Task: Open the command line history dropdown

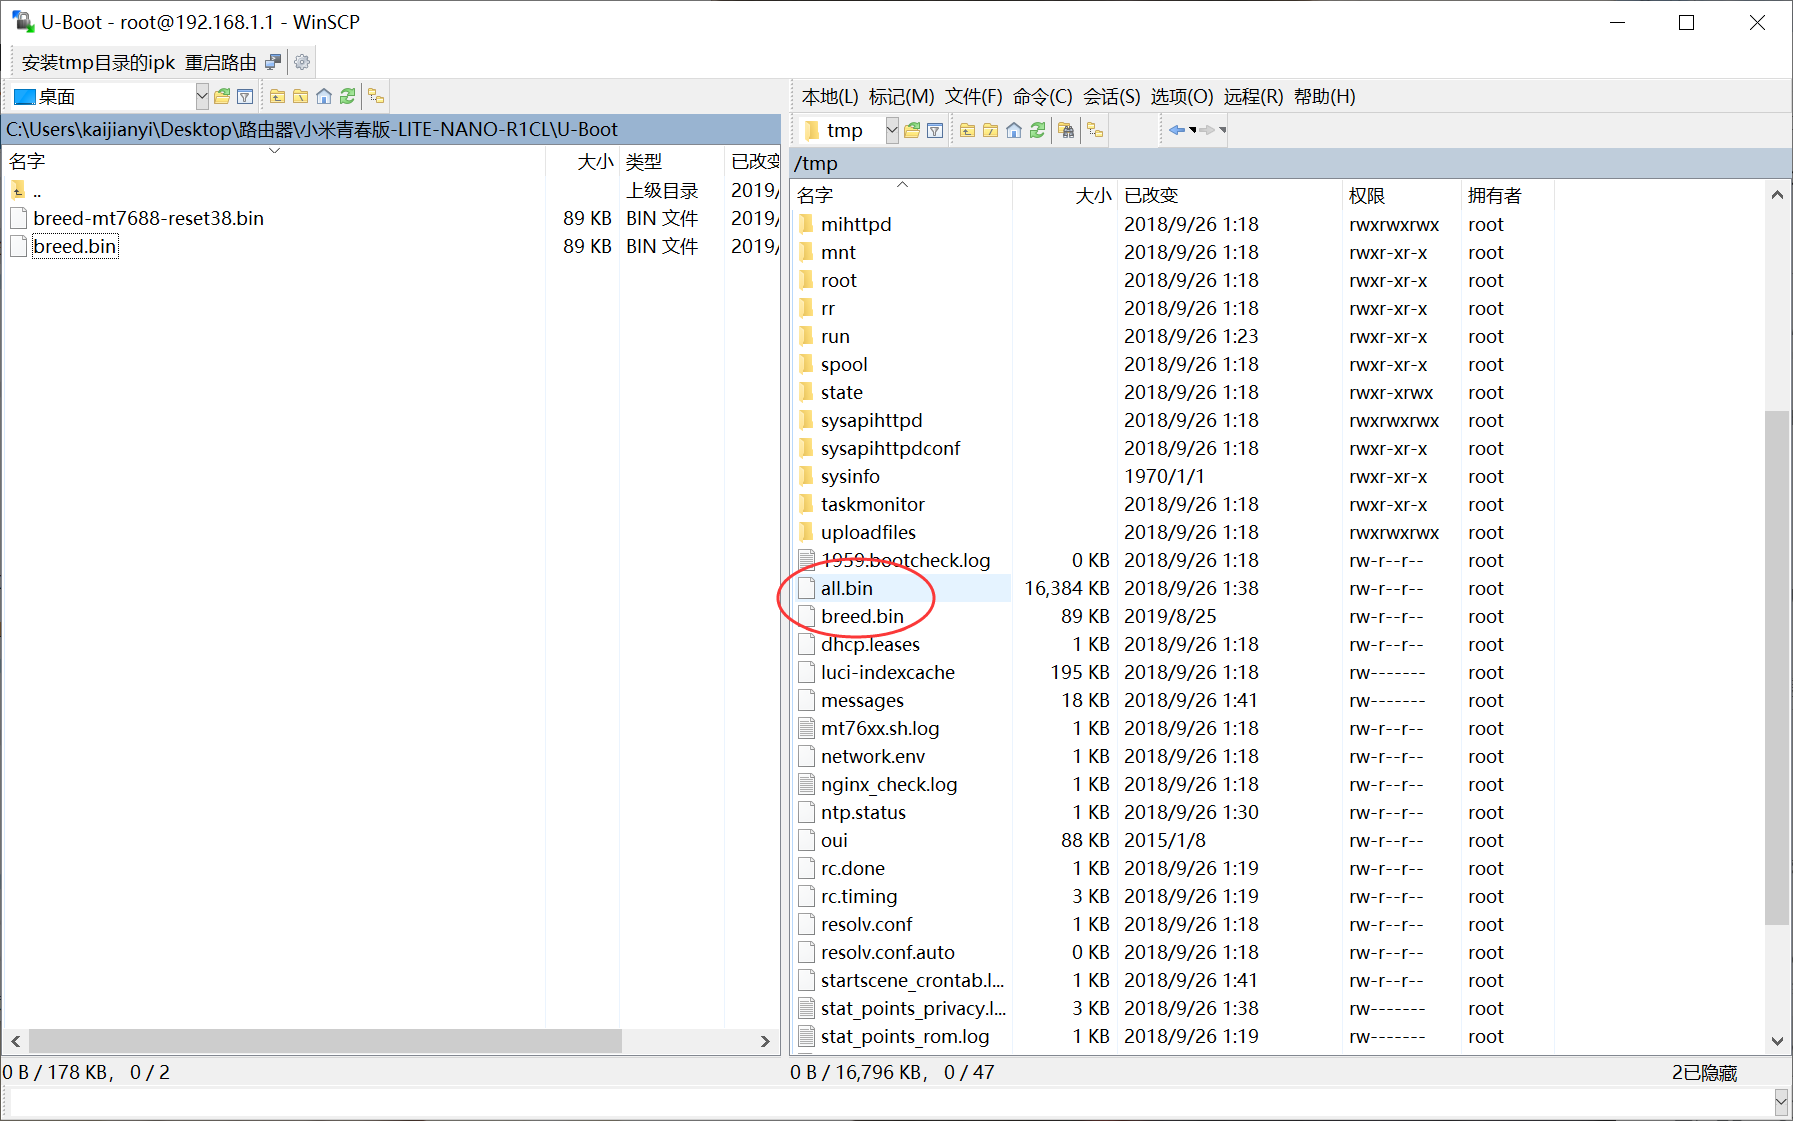Action: (x=1780, y=1102)
